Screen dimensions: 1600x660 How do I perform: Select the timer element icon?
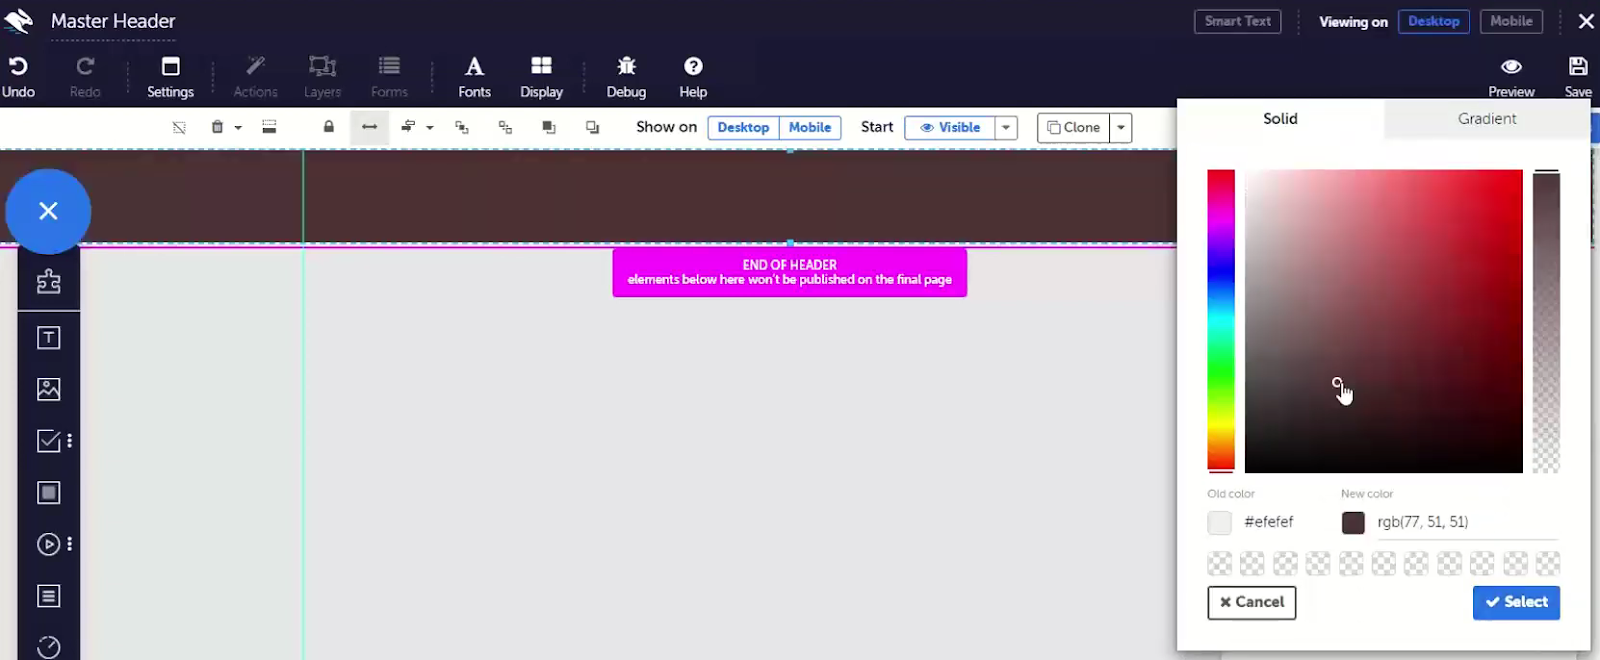click(x=48, y=647)
